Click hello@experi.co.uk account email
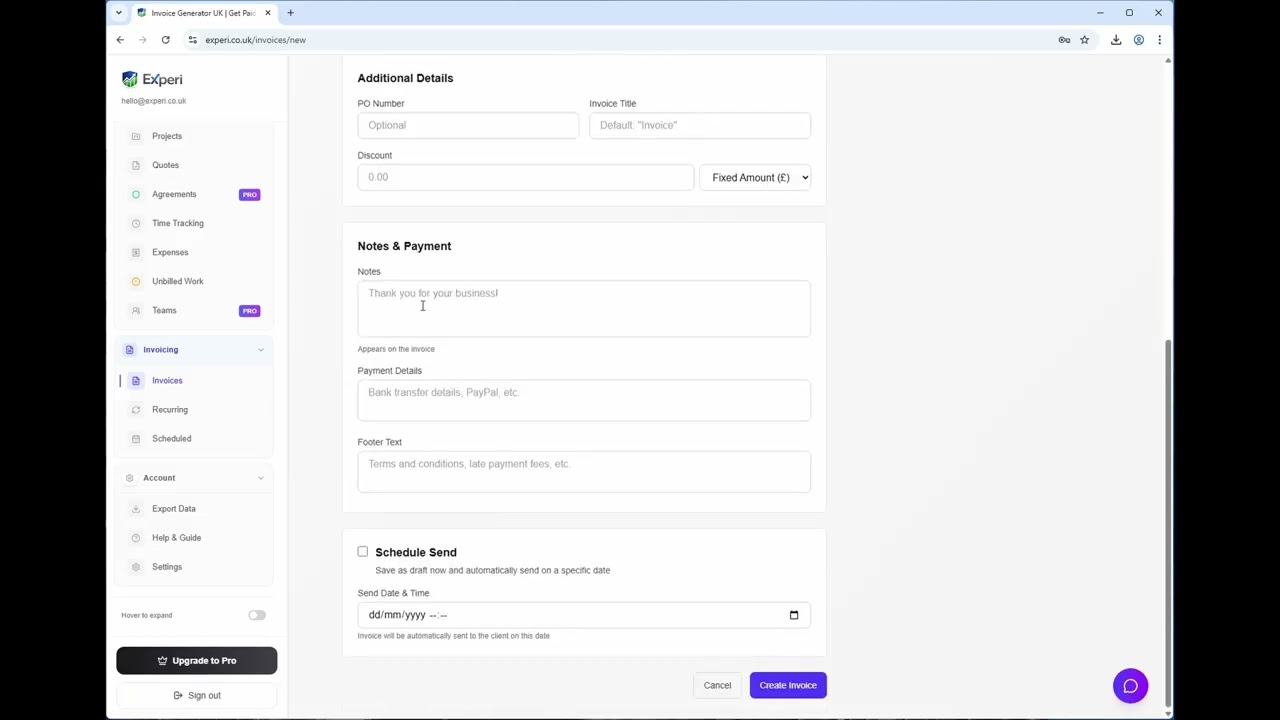1280x720 pixels. pos(154,101)
